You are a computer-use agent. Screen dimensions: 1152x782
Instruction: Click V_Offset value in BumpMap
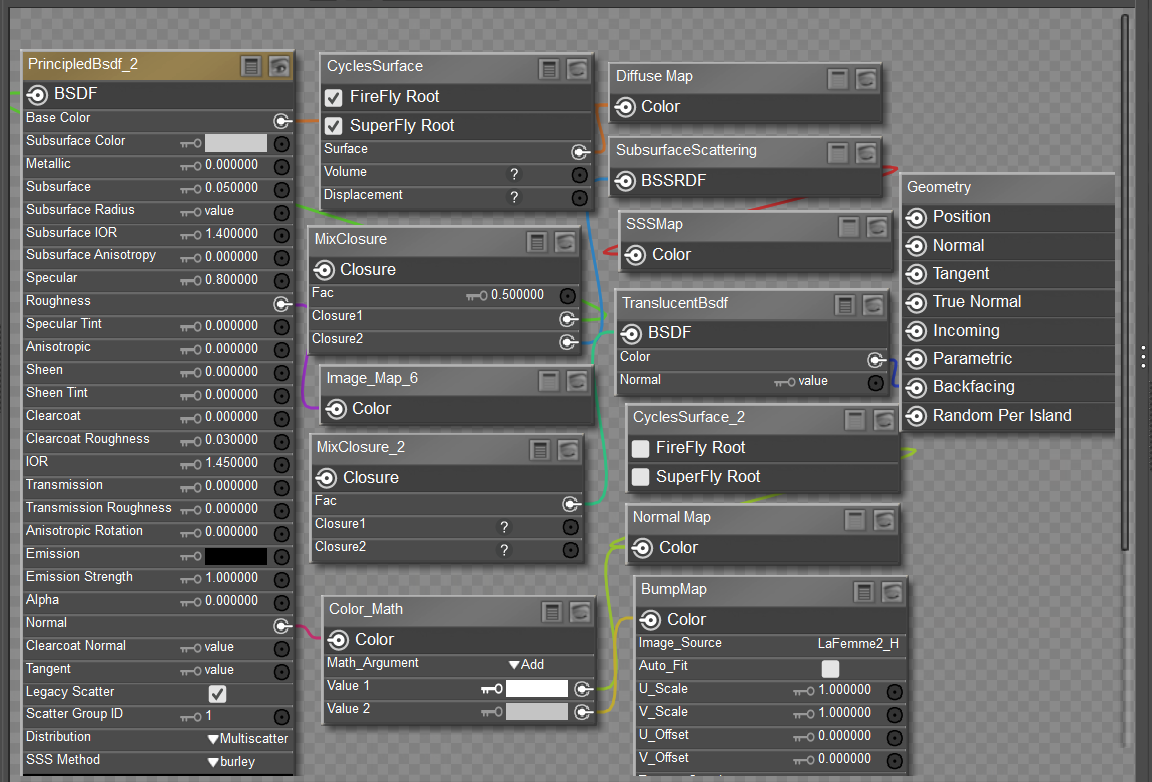pos(844,758)
